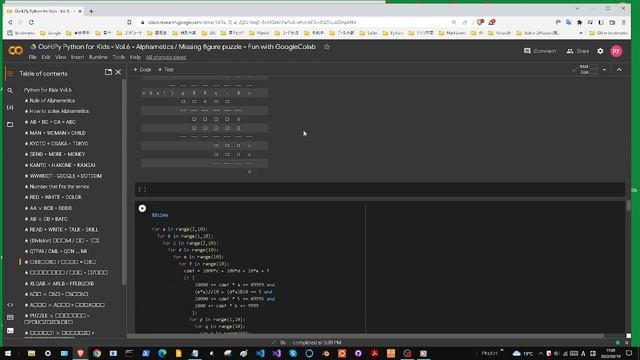Go to Rule of Alphametics section
The image size is (640, 360).
click(x=50, y=100)
